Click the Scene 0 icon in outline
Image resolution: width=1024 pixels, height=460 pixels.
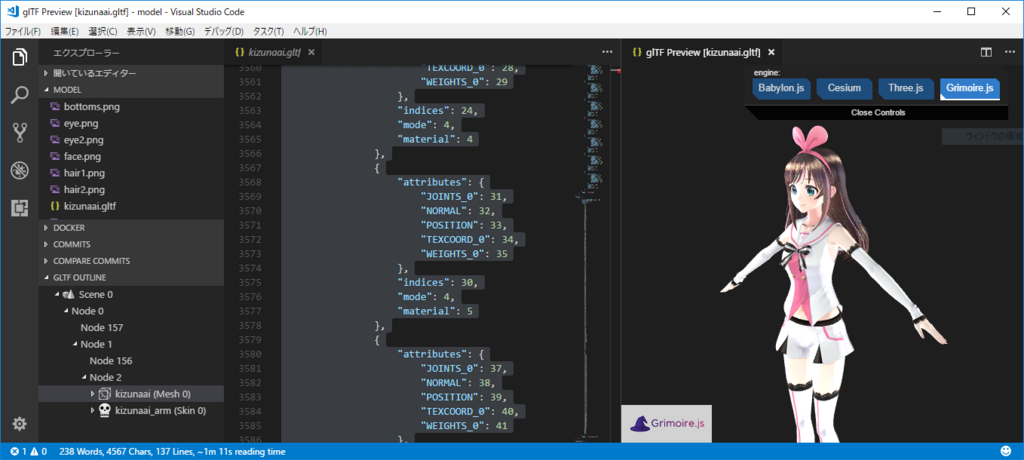[69, 295]
